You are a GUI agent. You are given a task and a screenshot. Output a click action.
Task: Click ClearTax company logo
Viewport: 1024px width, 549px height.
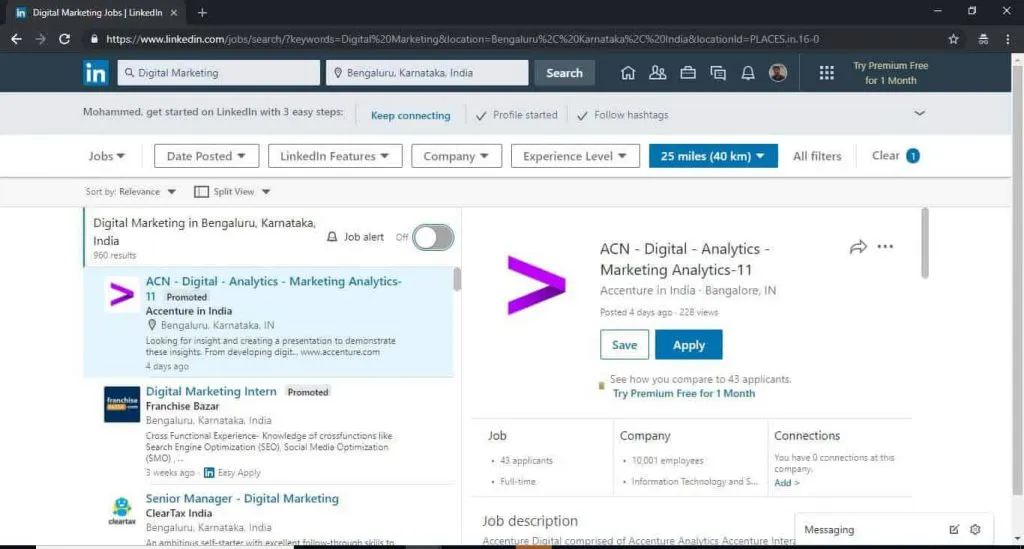coord(122,510)
